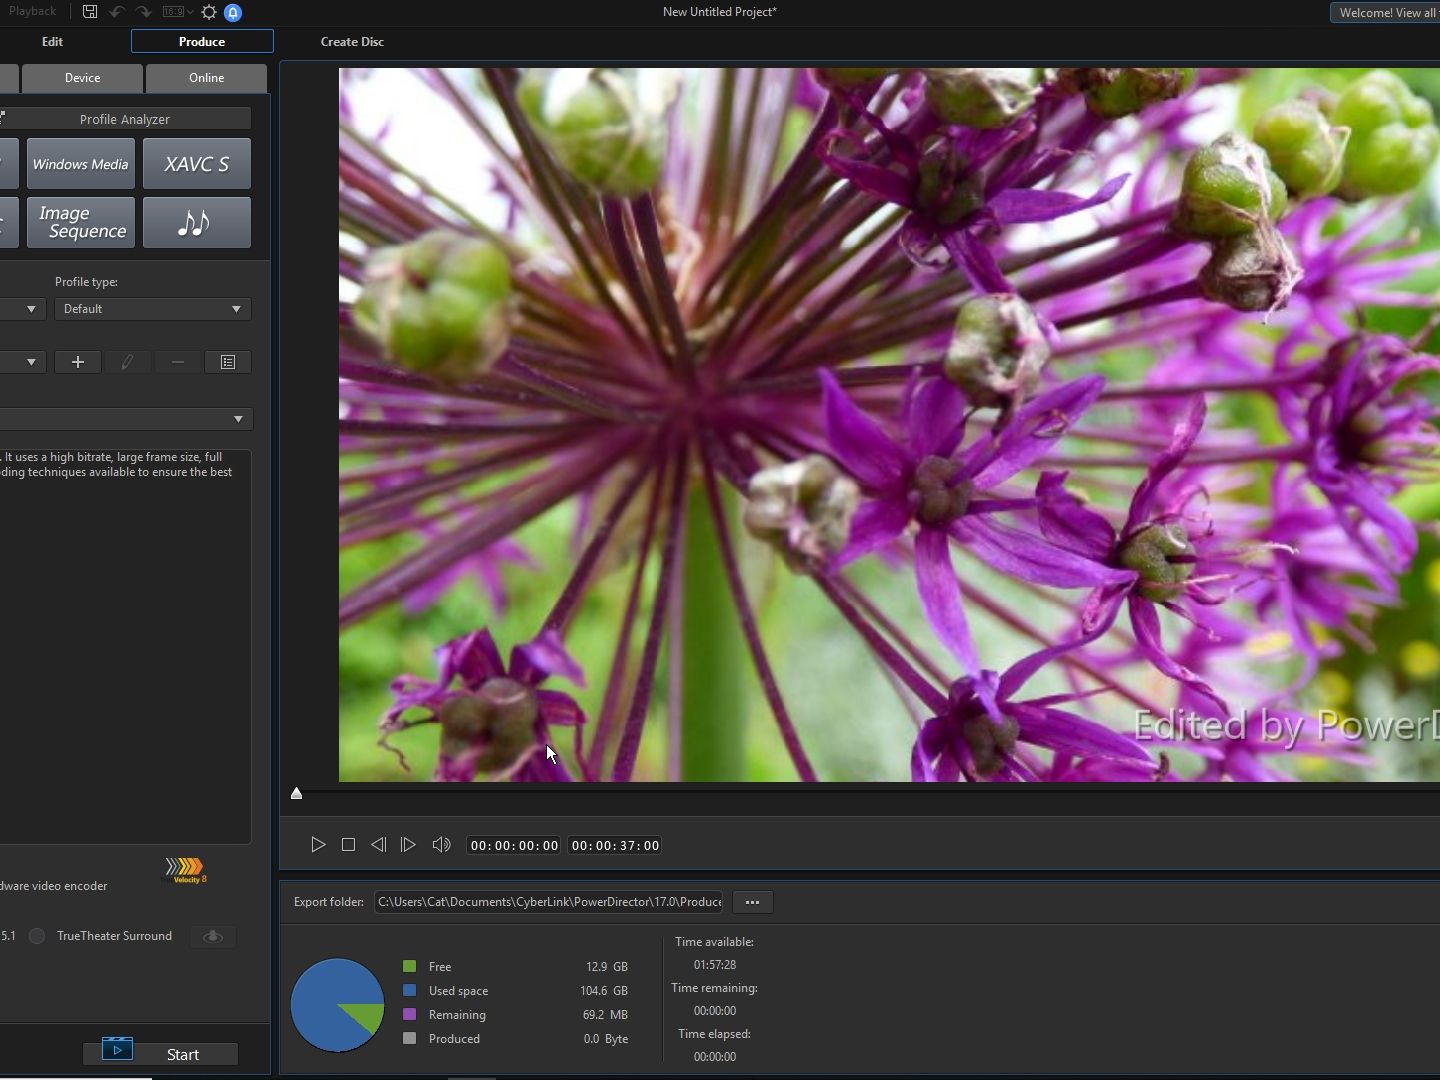Choose the audio-only music note format
This screenshot has height=1080, width=1440.
[197, 222]
